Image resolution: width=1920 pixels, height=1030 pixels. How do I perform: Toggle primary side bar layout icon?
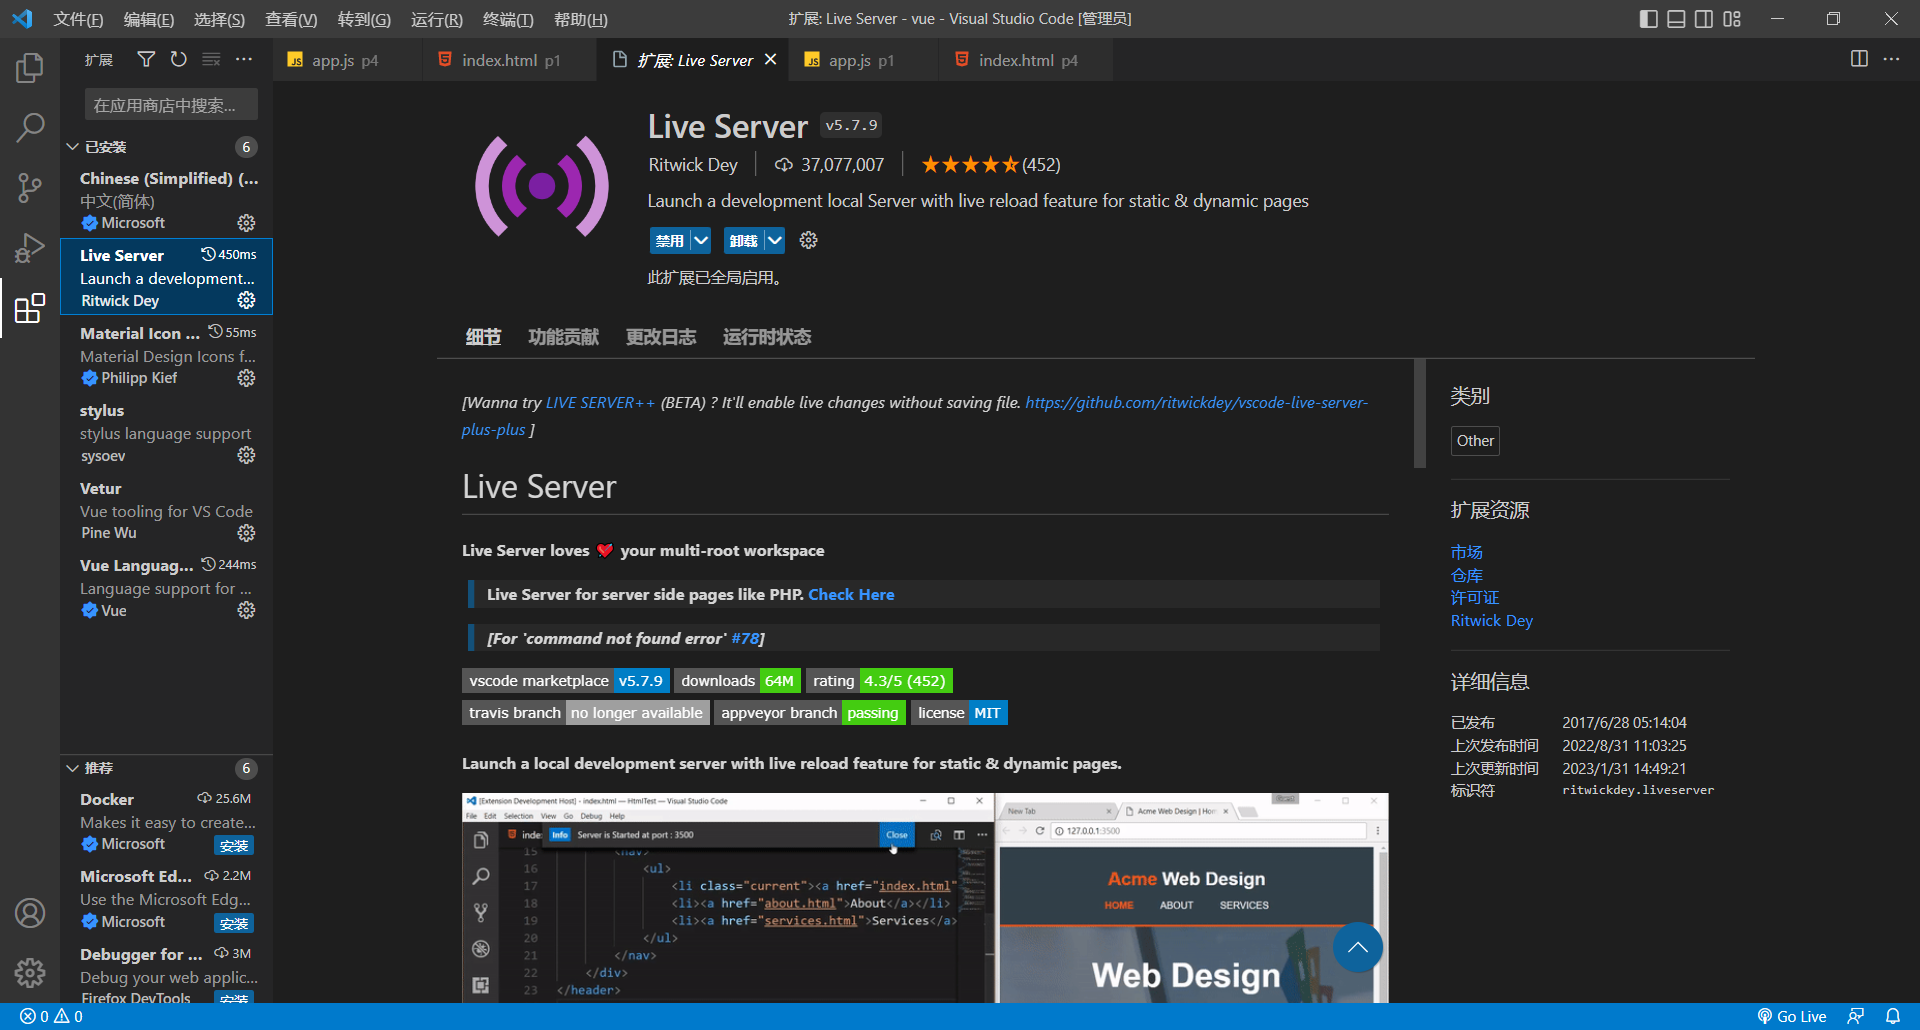pyautogui.click(x=1649, y=19)
